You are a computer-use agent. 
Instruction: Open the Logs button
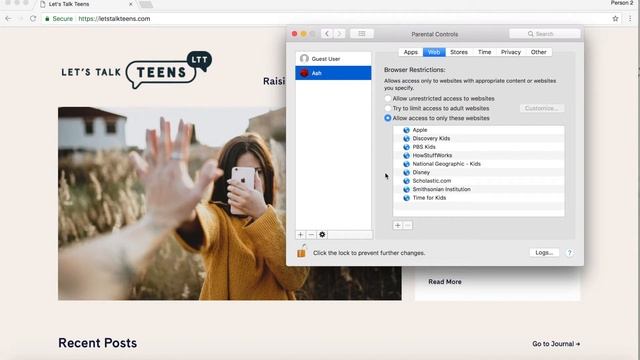(544, 253)
